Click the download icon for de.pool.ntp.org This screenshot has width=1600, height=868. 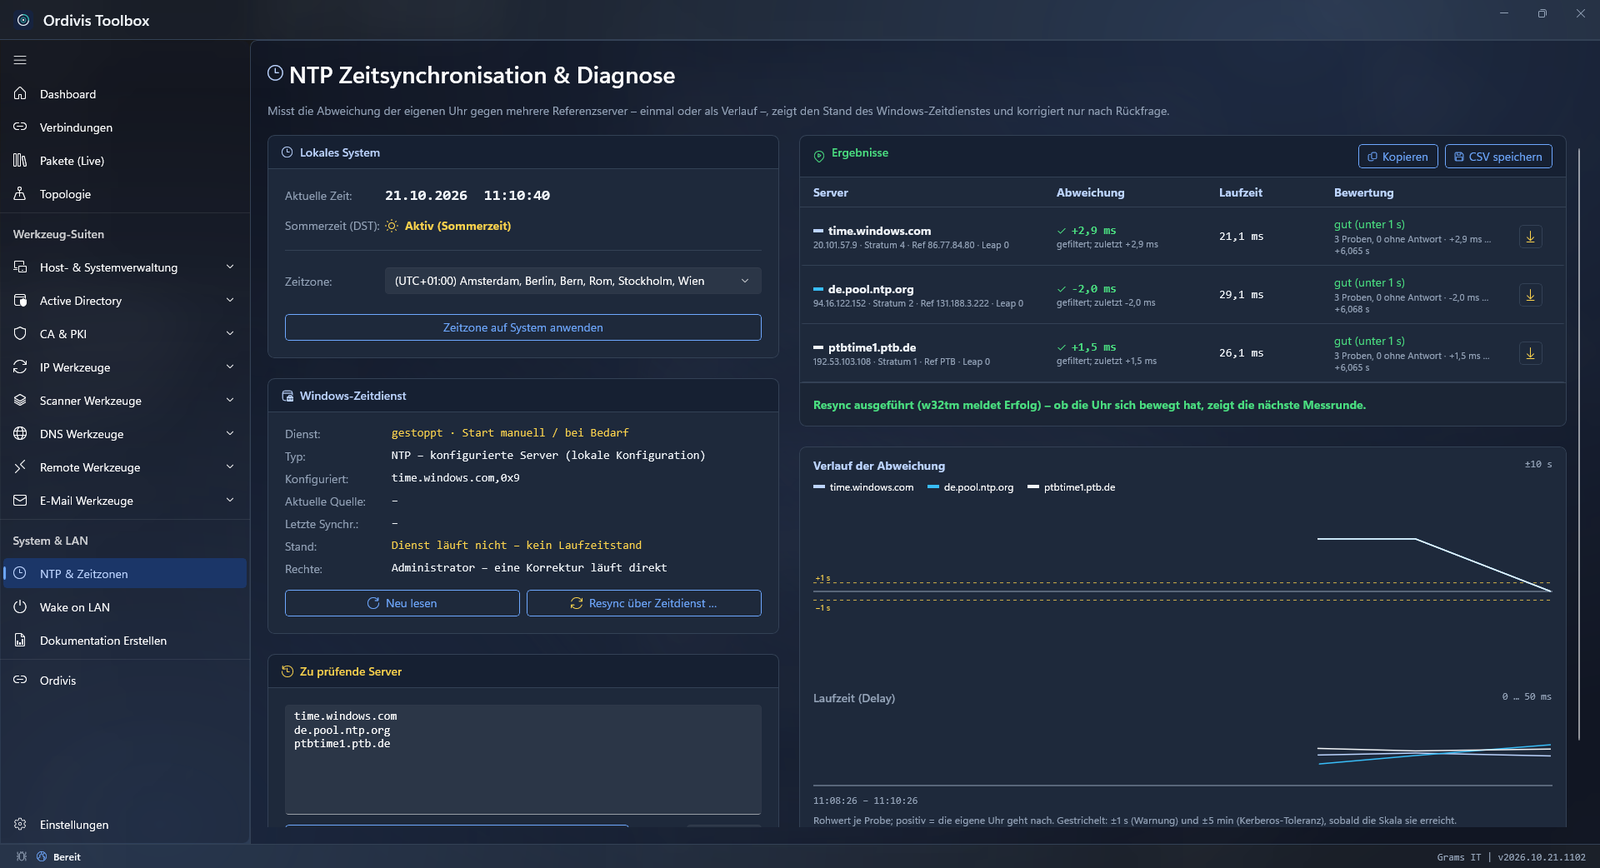1530,295
